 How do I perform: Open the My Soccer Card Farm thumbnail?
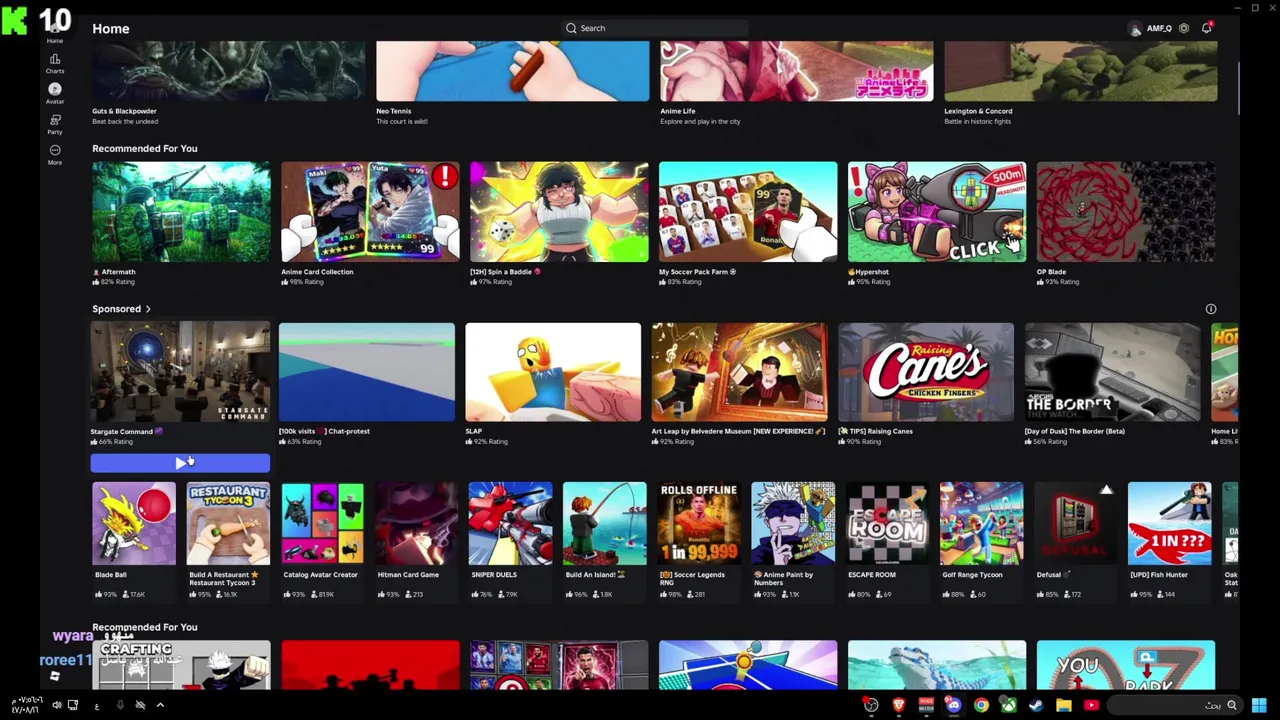[x=748, y=212]
